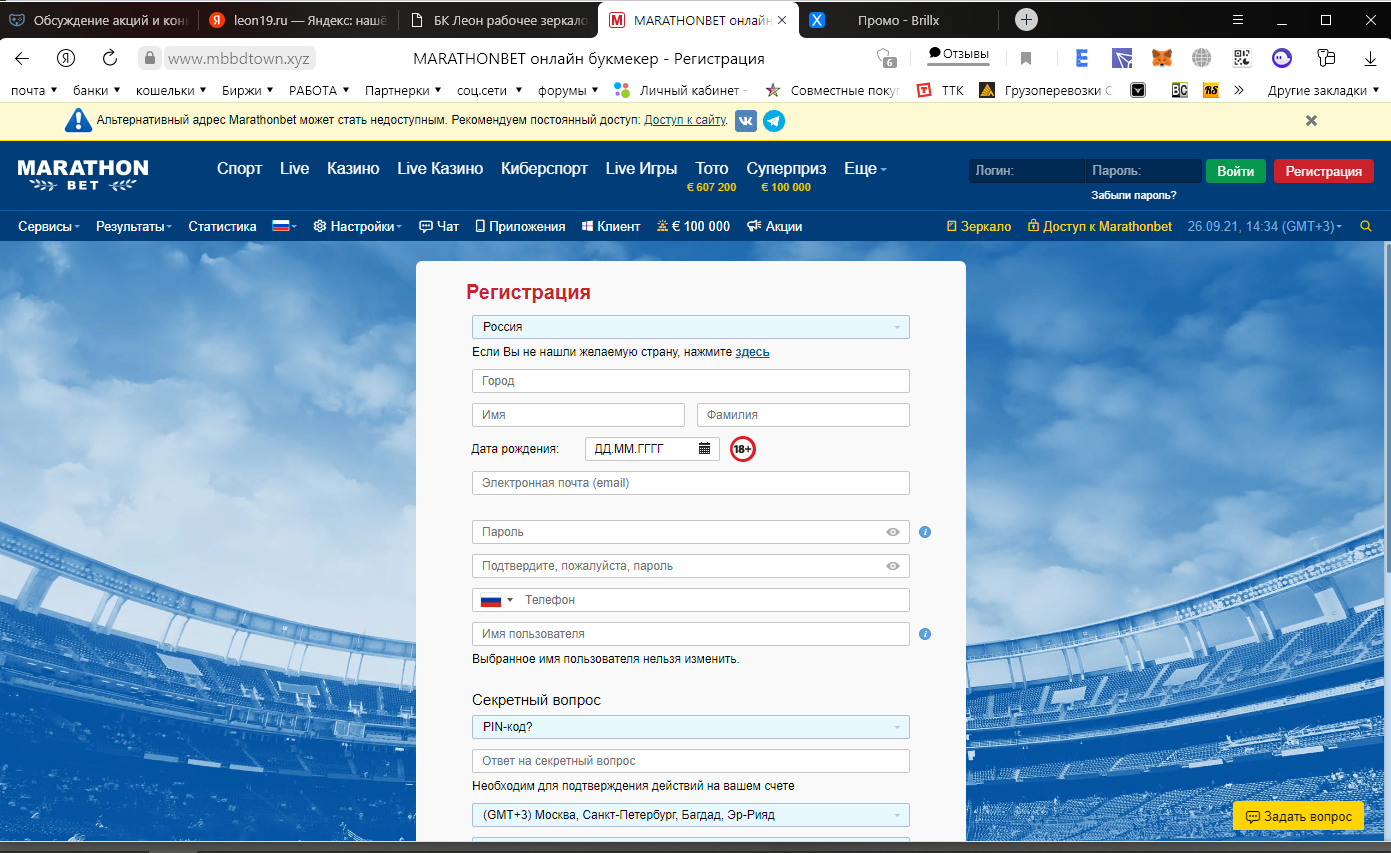The image size is (1391, 853).
Task: Switch to the Промо - Brillx tab
Action: coord(898,20)
